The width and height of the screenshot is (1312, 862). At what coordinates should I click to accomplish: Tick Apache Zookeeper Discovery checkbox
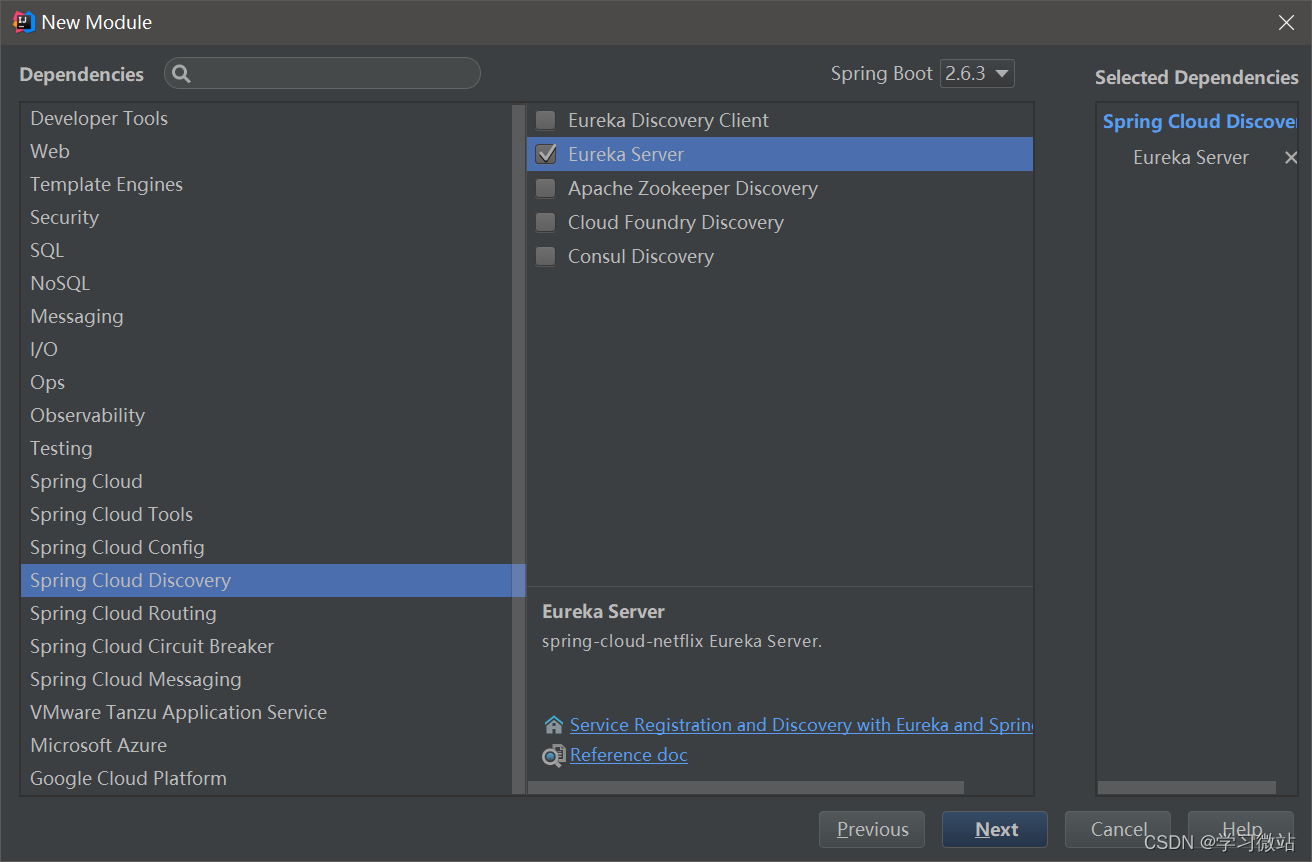(545, 189)
